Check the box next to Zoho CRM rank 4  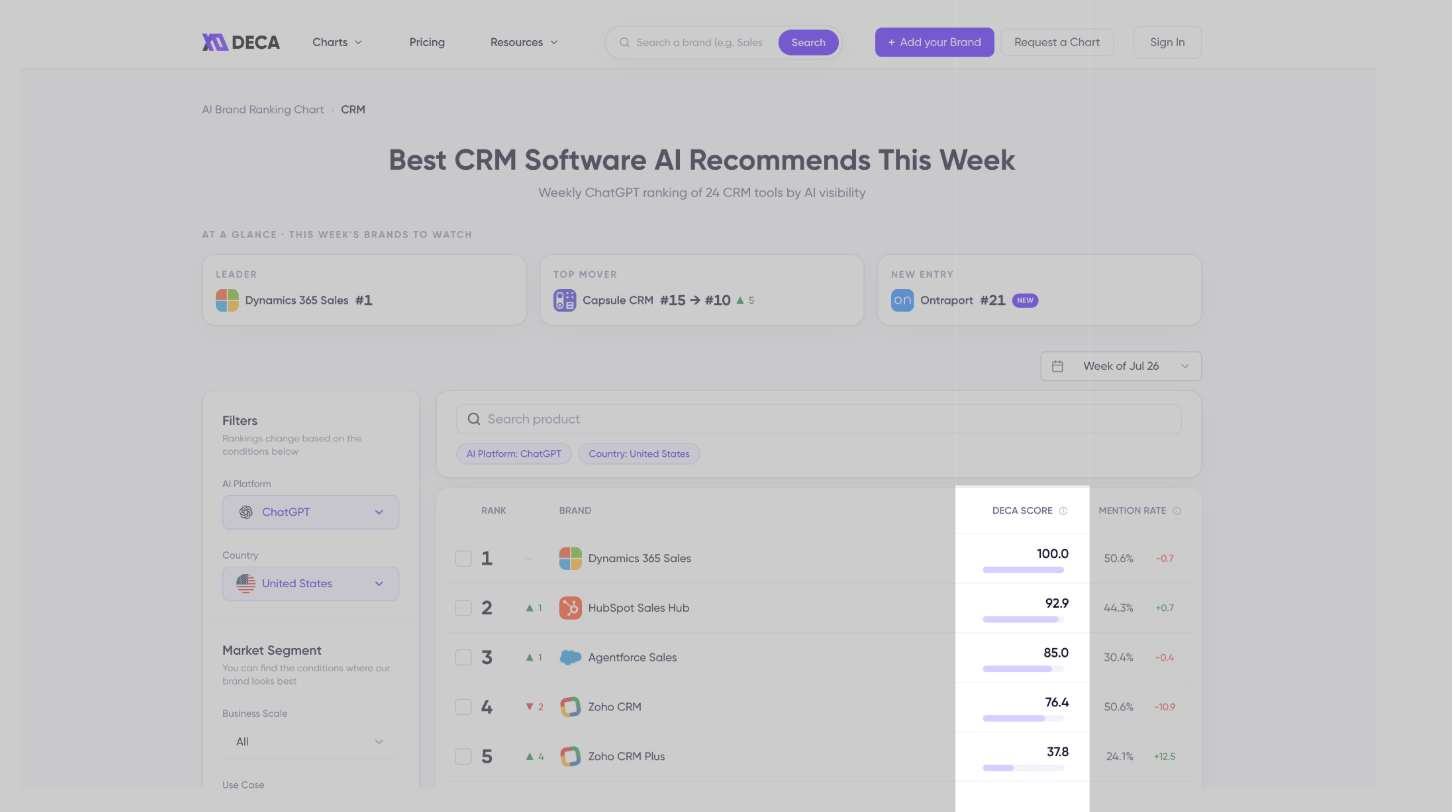[x=463, y=707]
